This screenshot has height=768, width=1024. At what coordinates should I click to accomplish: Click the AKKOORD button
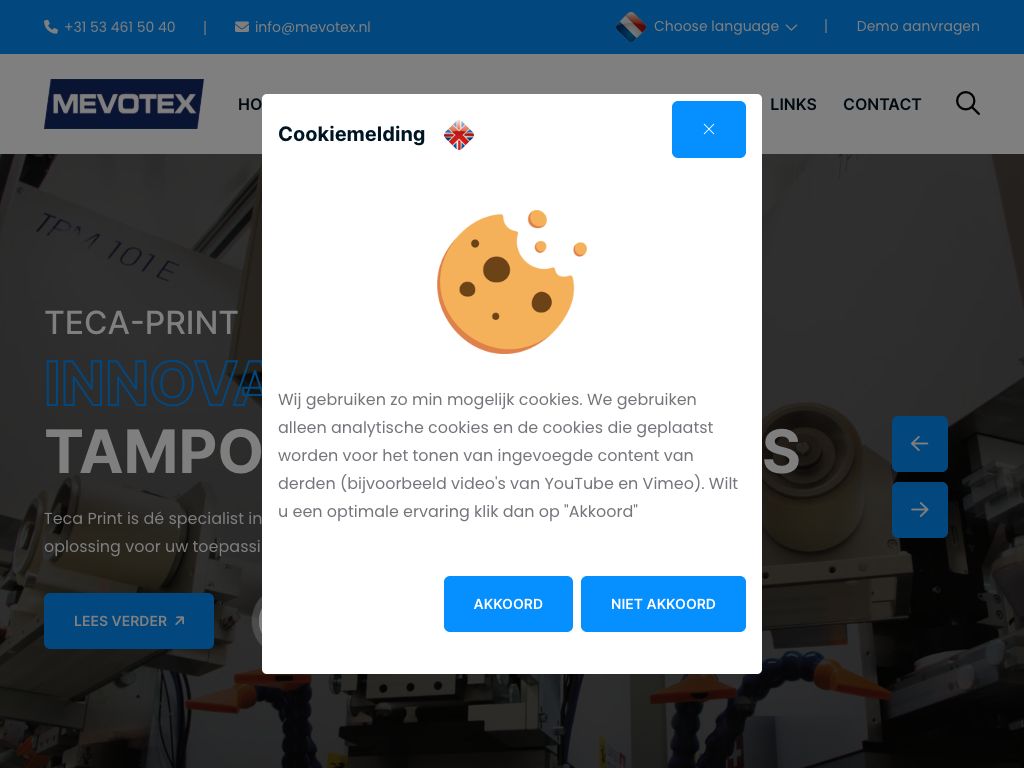[508, 604]
